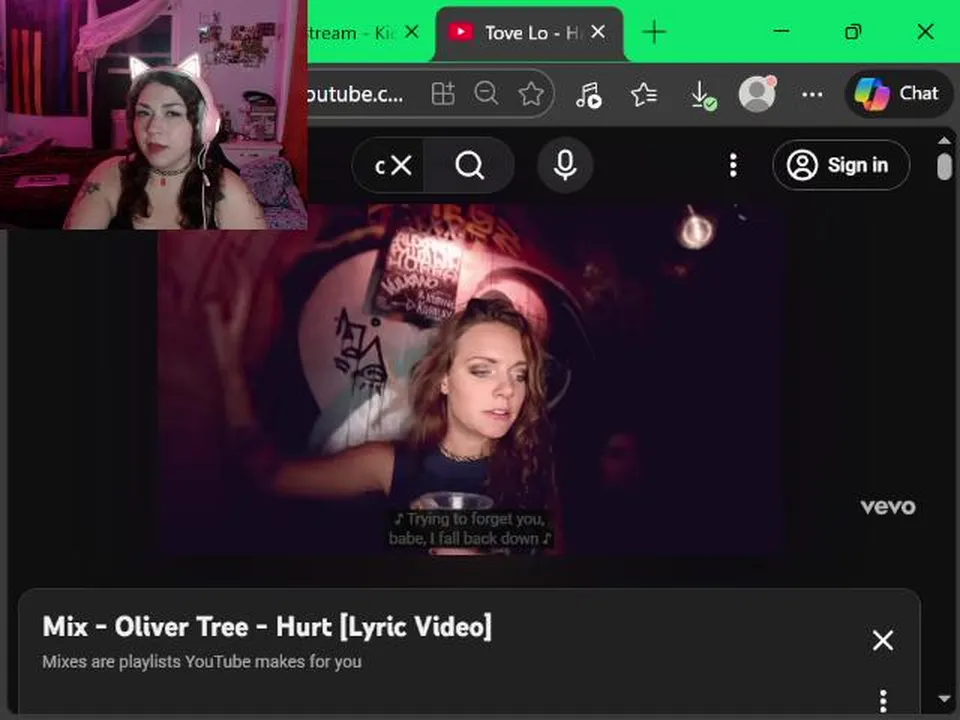Add this page to favorites star
This screenshot has height=720, width=960.
[x=530, y=94]
